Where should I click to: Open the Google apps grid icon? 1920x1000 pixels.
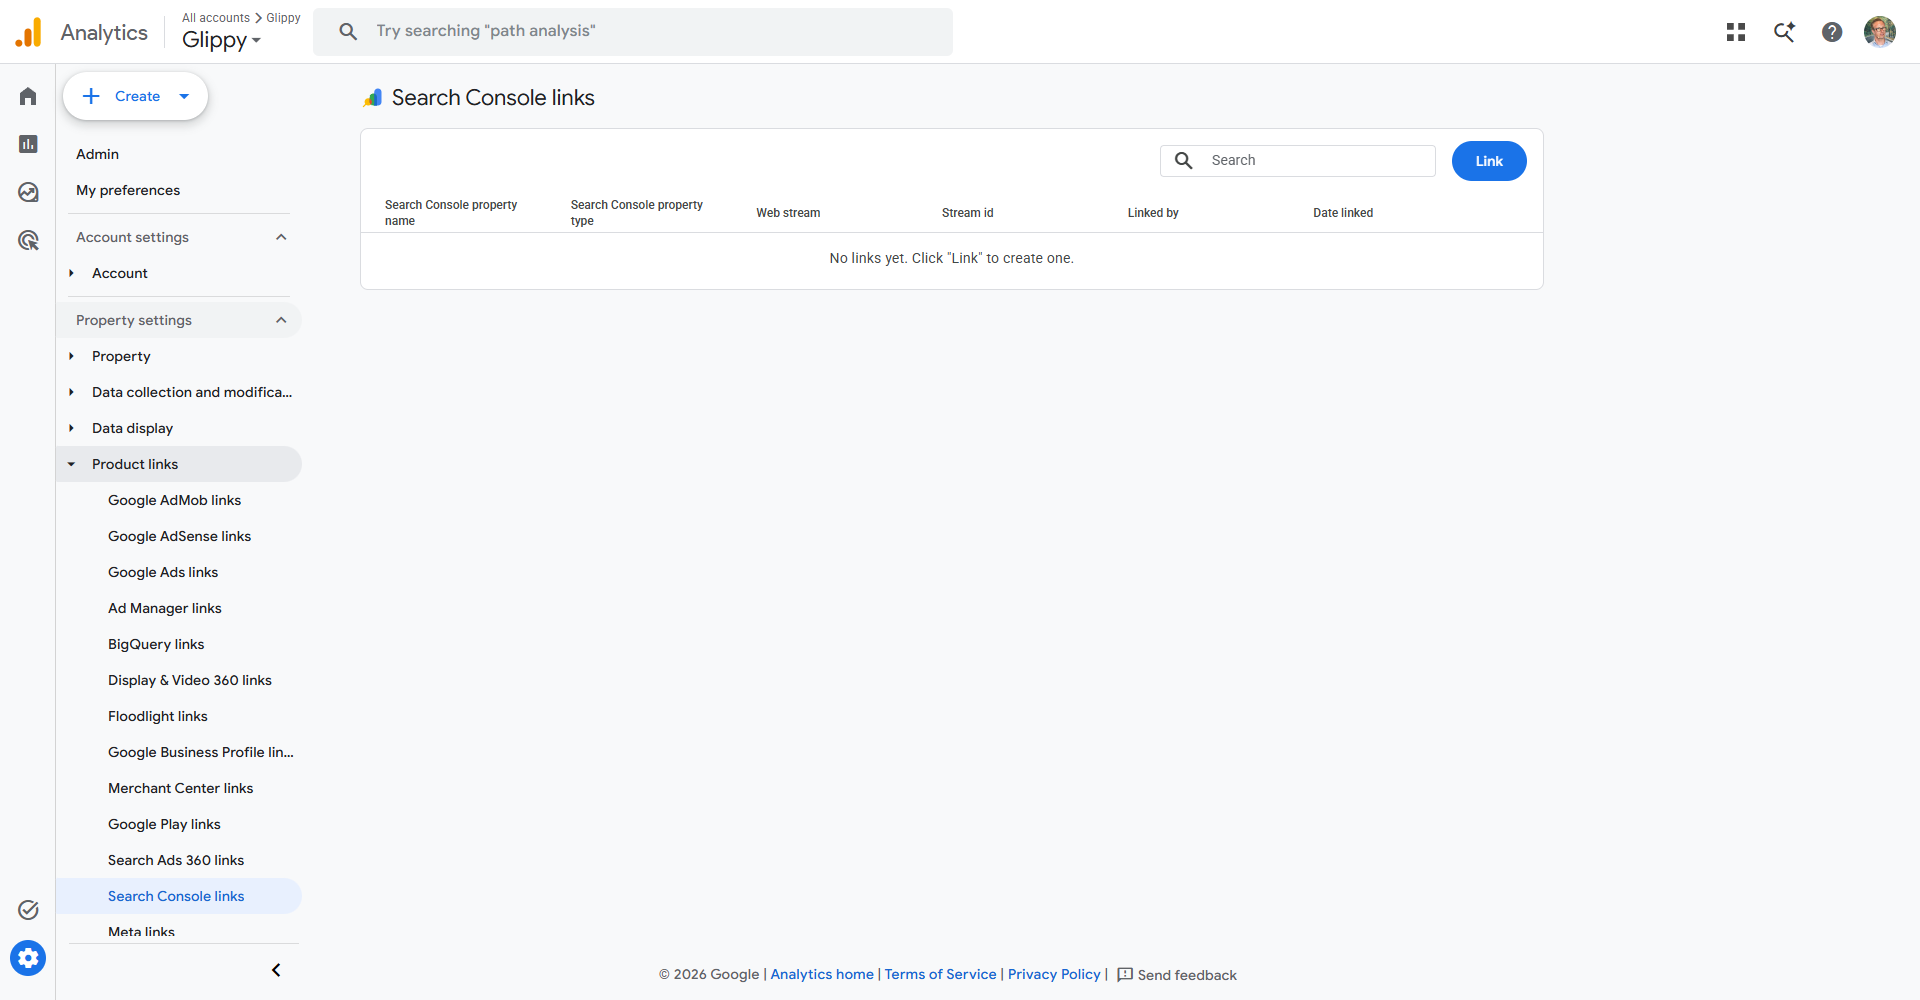tap(1736, 32)
